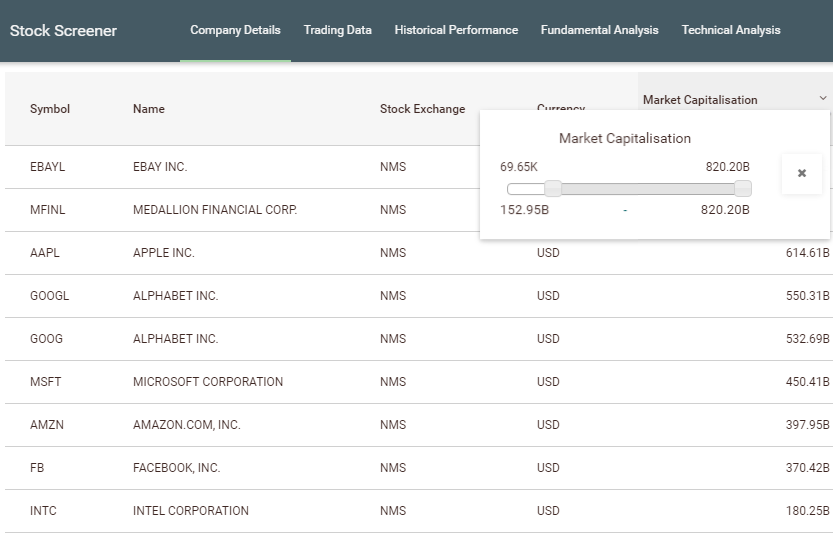This screenshot has height=540, width=833.
Task: Open the Trading Data tab
Action: [337, 30]
